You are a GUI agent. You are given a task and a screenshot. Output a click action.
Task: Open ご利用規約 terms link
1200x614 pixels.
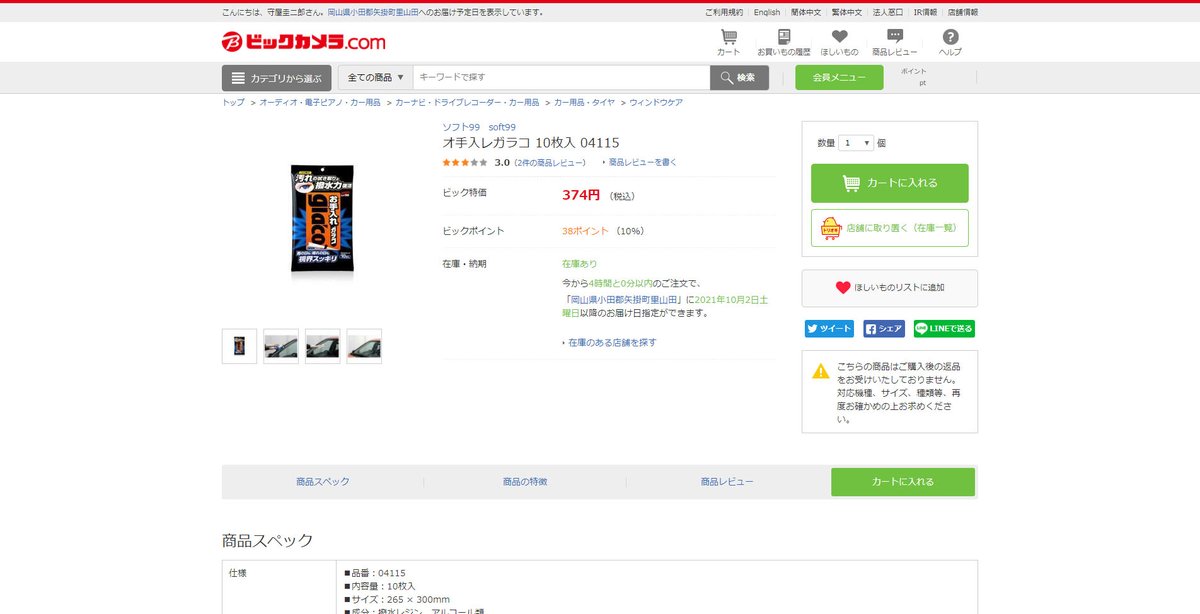724,13
